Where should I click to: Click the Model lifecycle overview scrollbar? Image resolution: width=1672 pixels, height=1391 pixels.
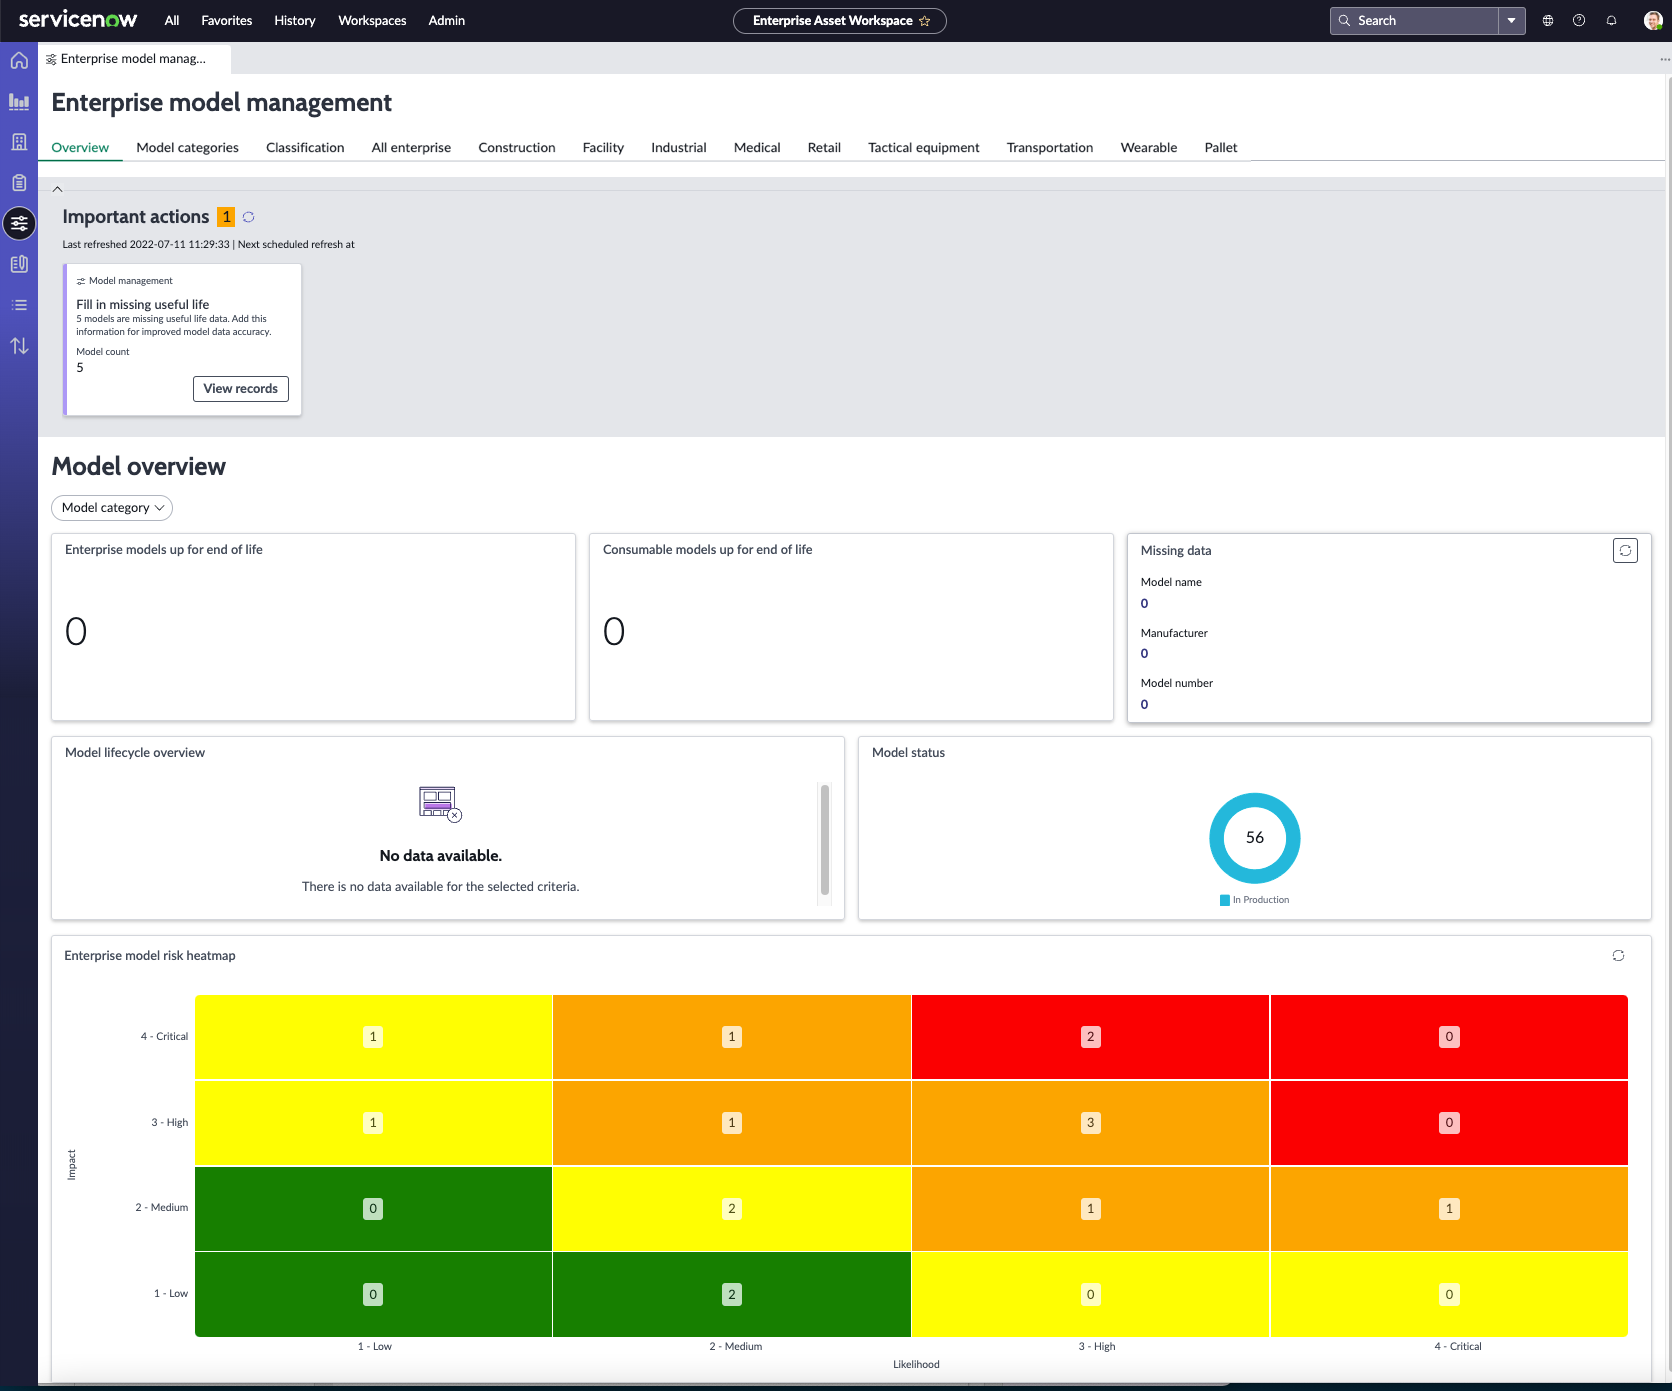[x=825, y=840]
